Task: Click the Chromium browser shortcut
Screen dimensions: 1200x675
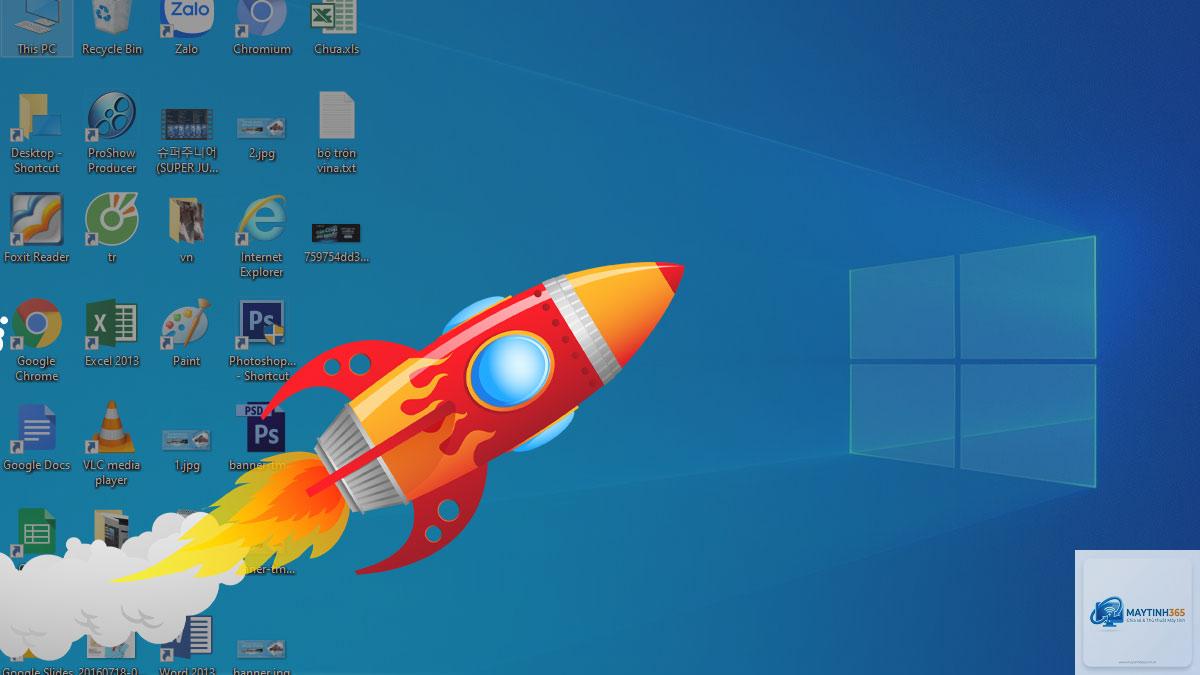Action: 262,28
